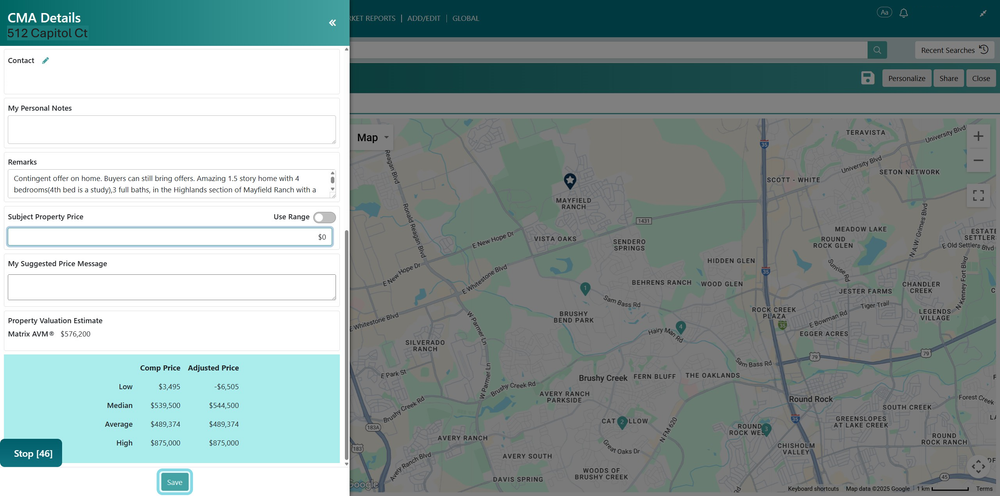Select comp marker near Round Rock West
The height and width of the screenshot is (496, 1000).
(767, 429)
